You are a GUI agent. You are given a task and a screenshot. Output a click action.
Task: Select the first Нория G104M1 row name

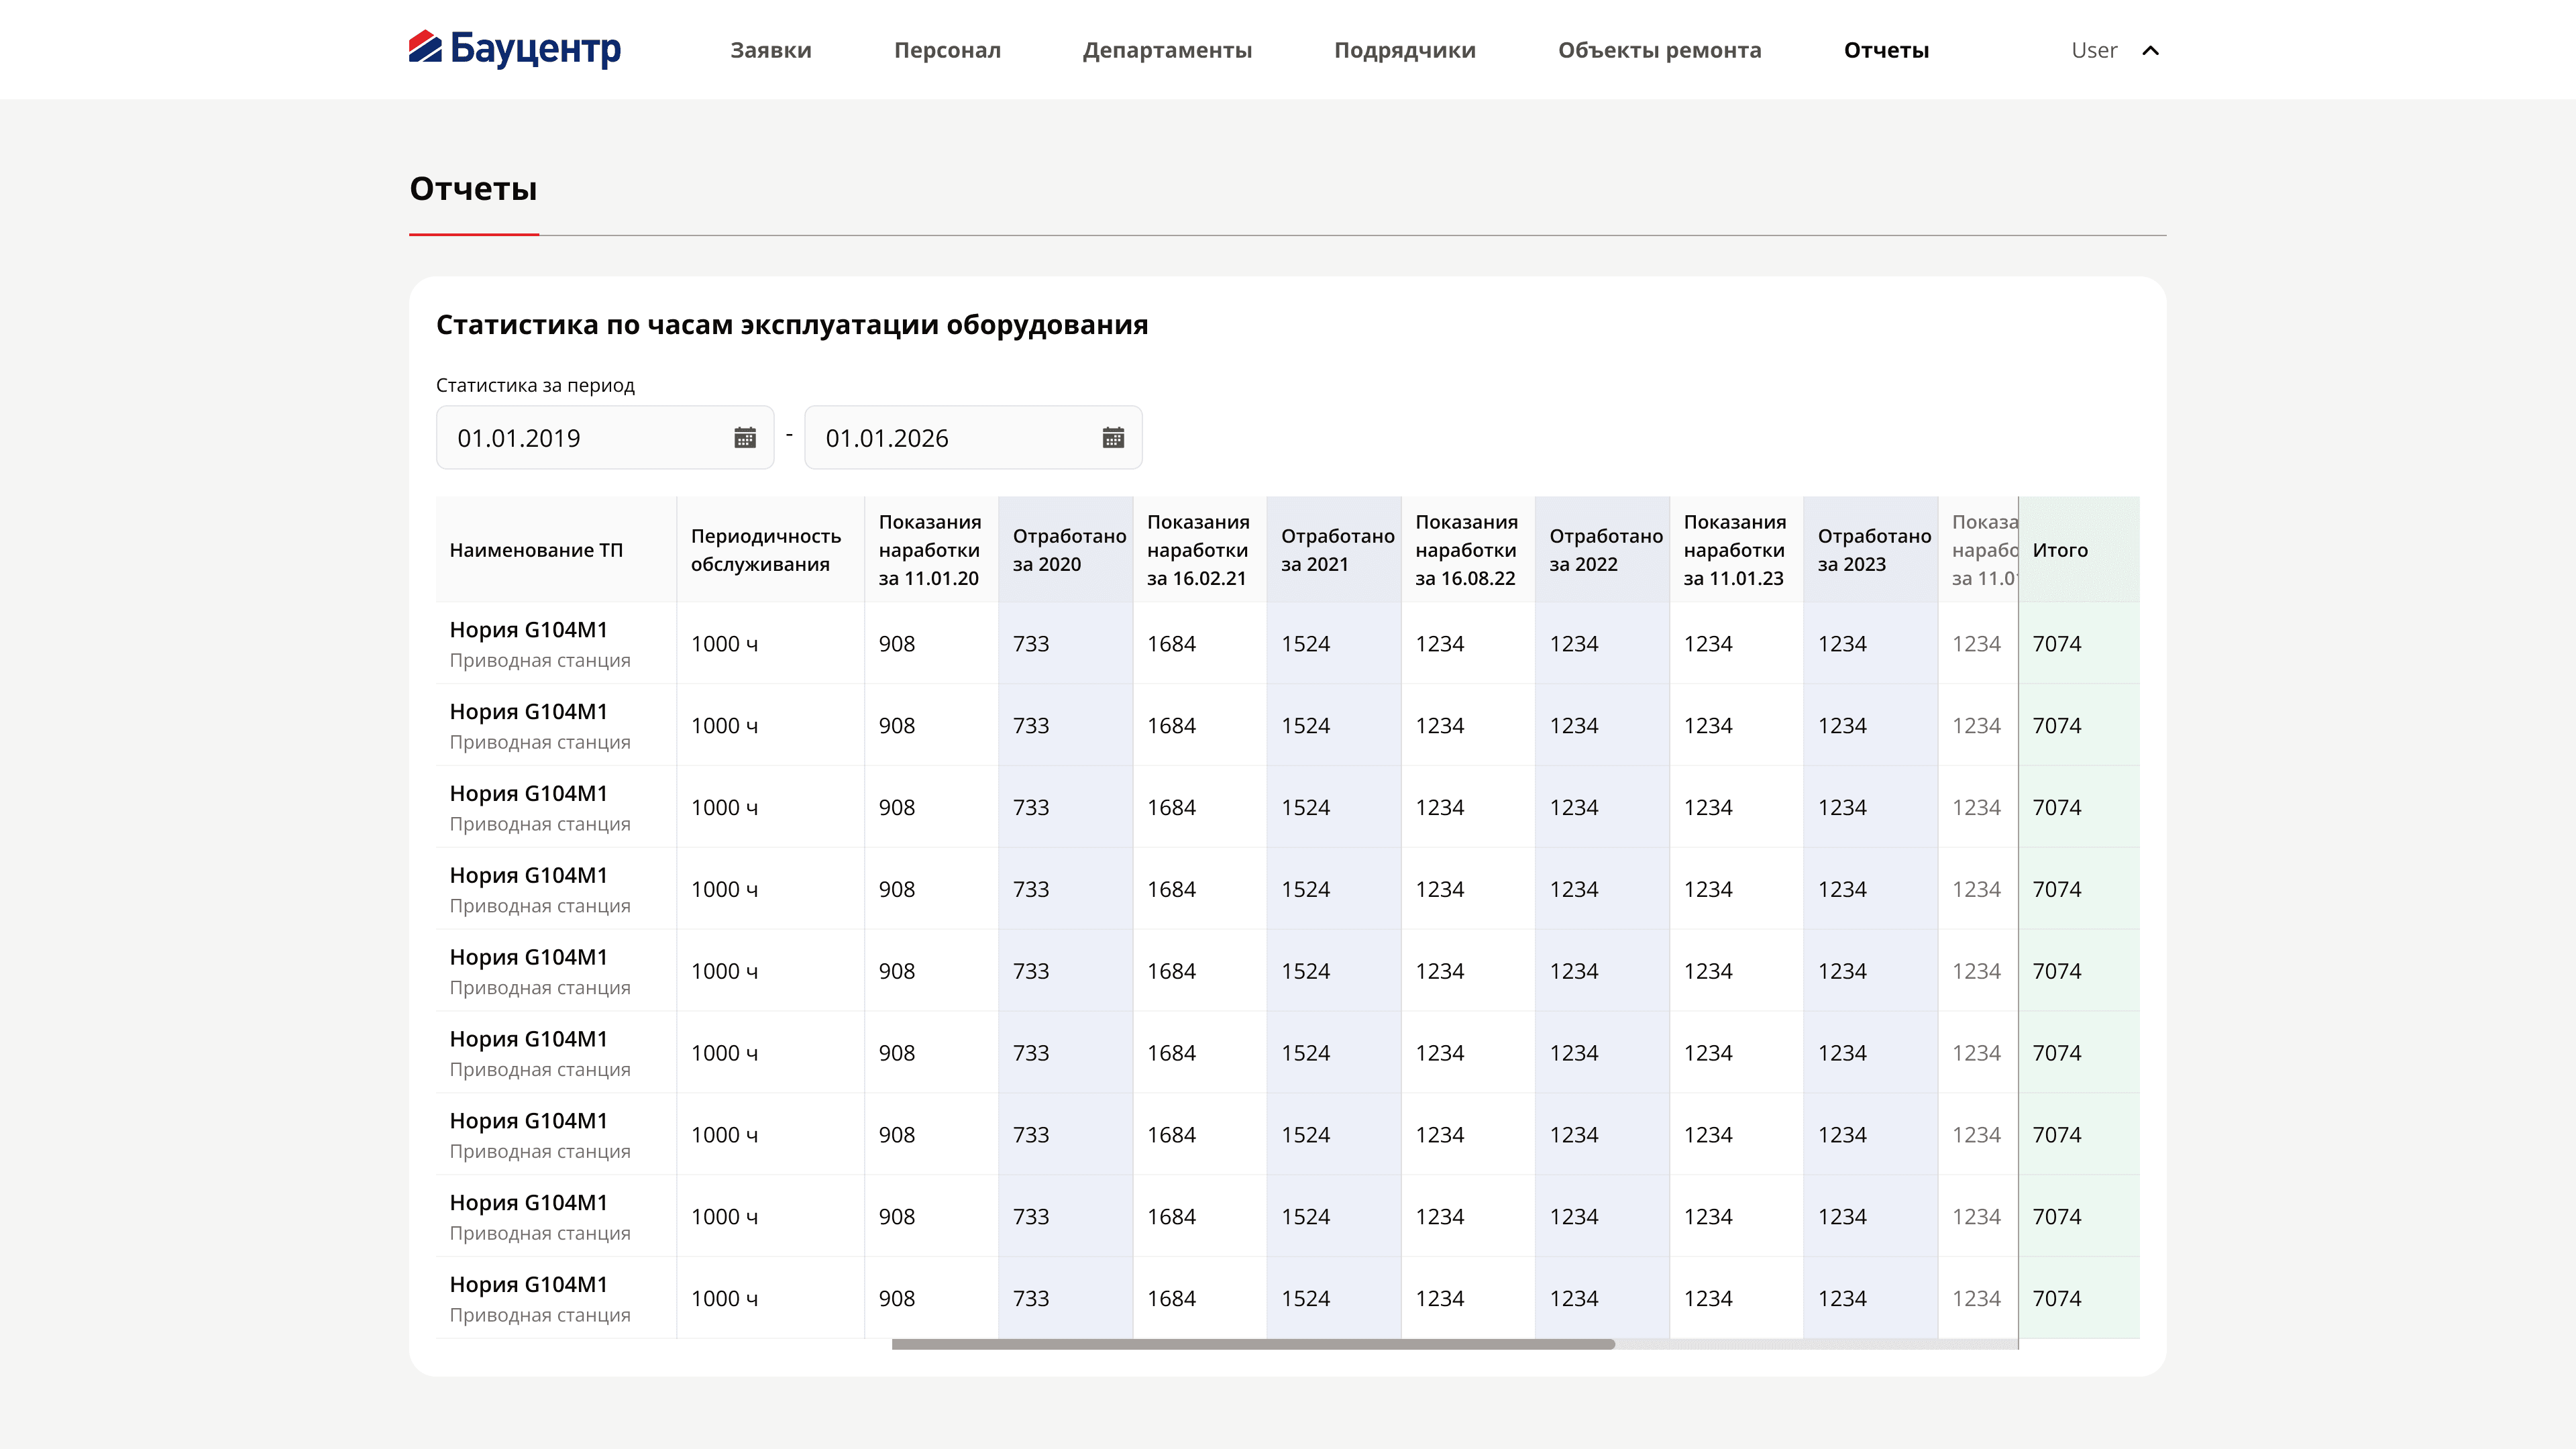(x=528, y=630)
